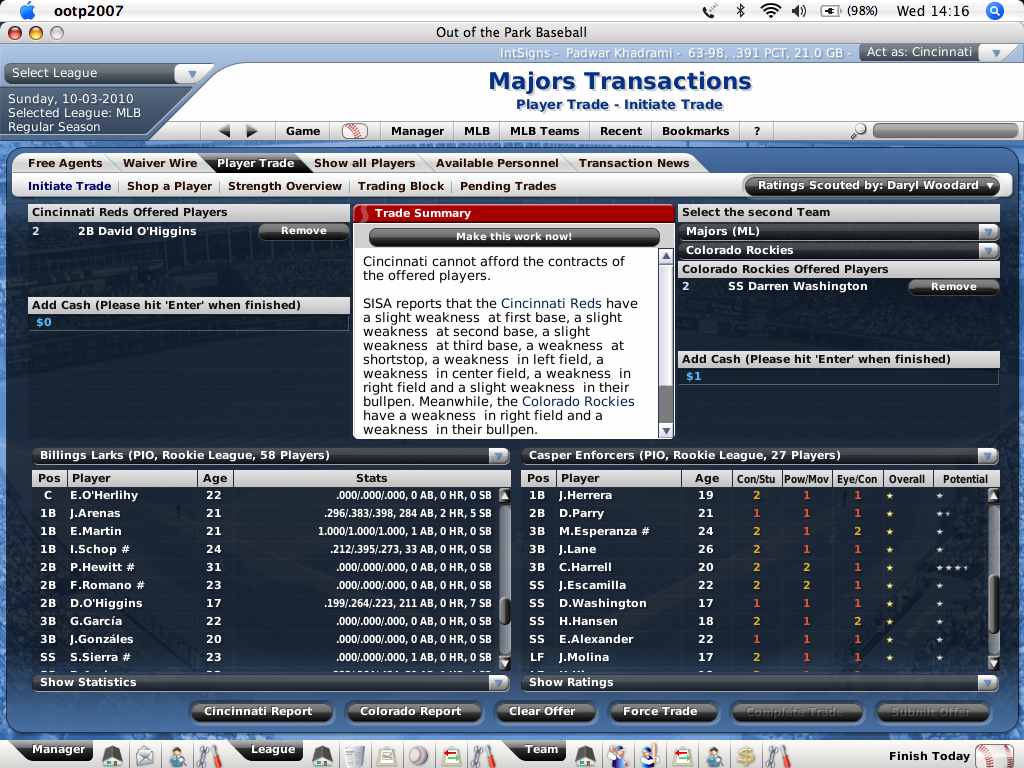This screenshot has width=1024, height=768.
Task: Open the Ratings Scouted by Daryl Woodard dropdown
Action: coord(872,185)
